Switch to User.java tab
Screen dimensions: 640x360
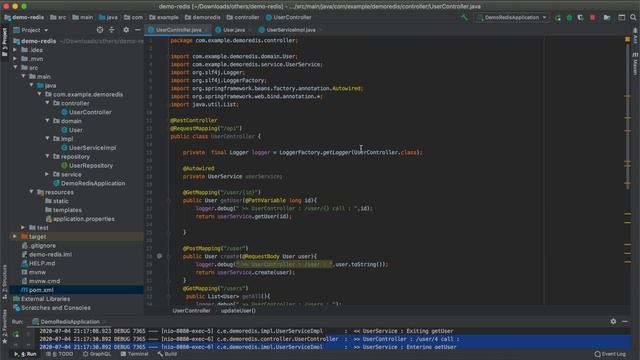pos(234,30)
